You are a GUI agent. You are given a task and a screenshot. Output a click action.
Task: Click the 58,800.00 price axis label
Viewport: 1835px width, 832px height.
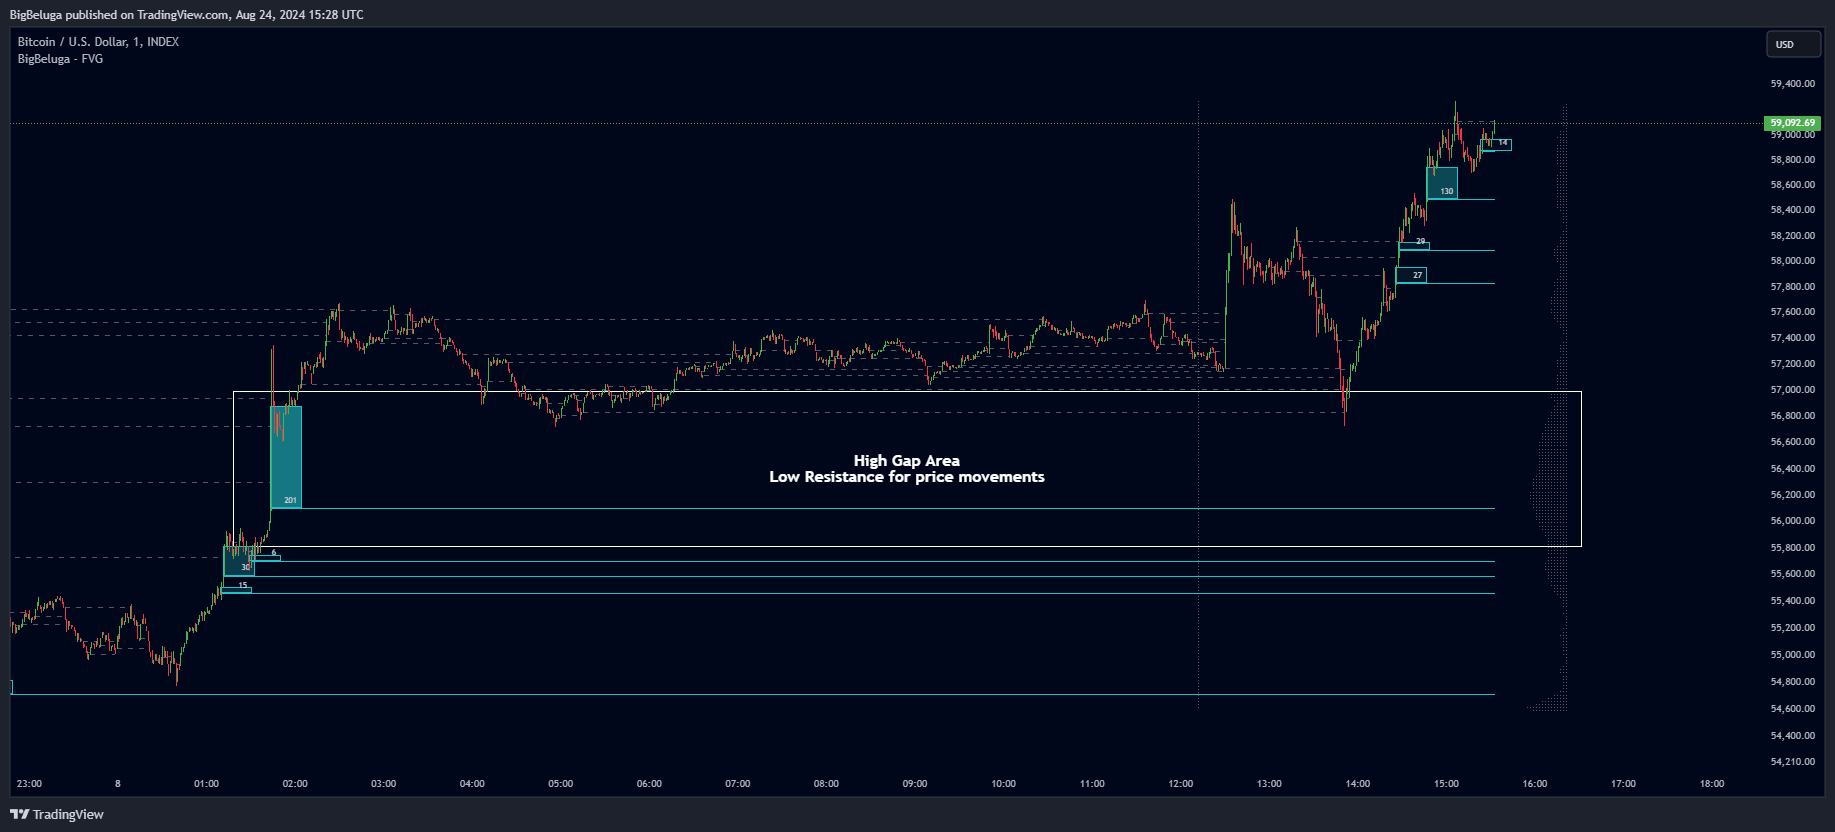1793,160
